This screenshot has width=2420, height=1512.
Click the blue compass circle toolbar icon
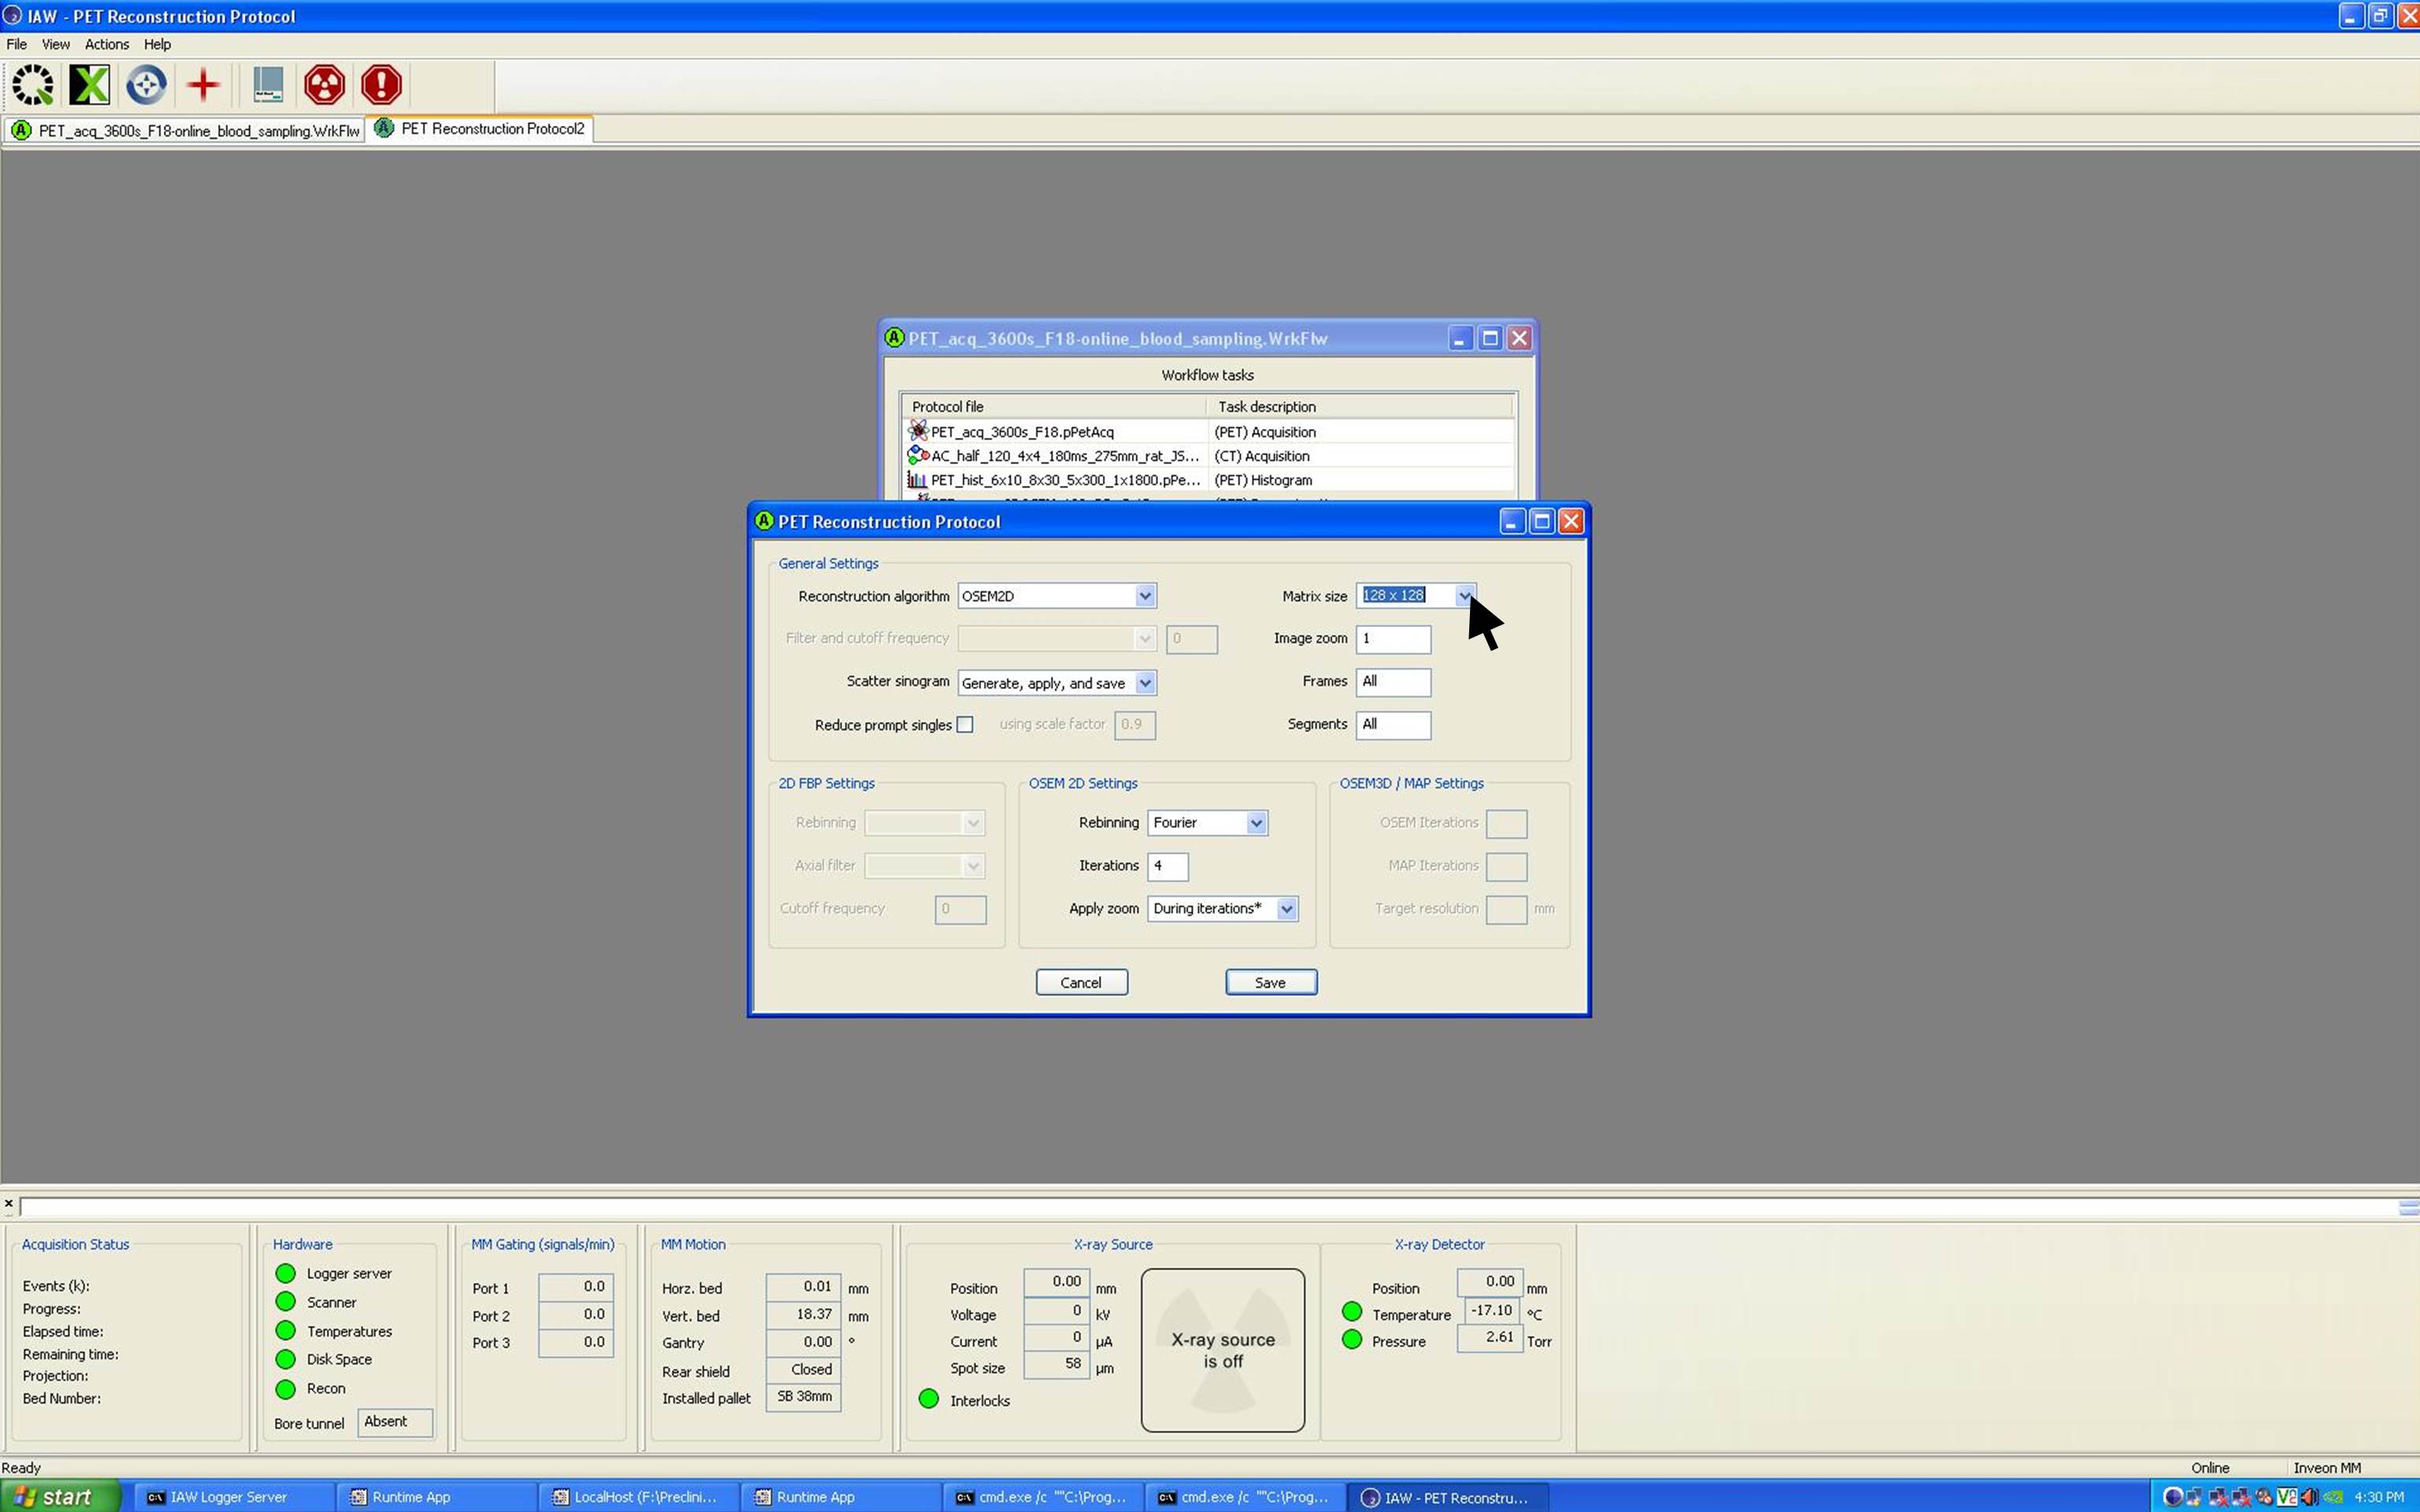[x=146, y=85]
